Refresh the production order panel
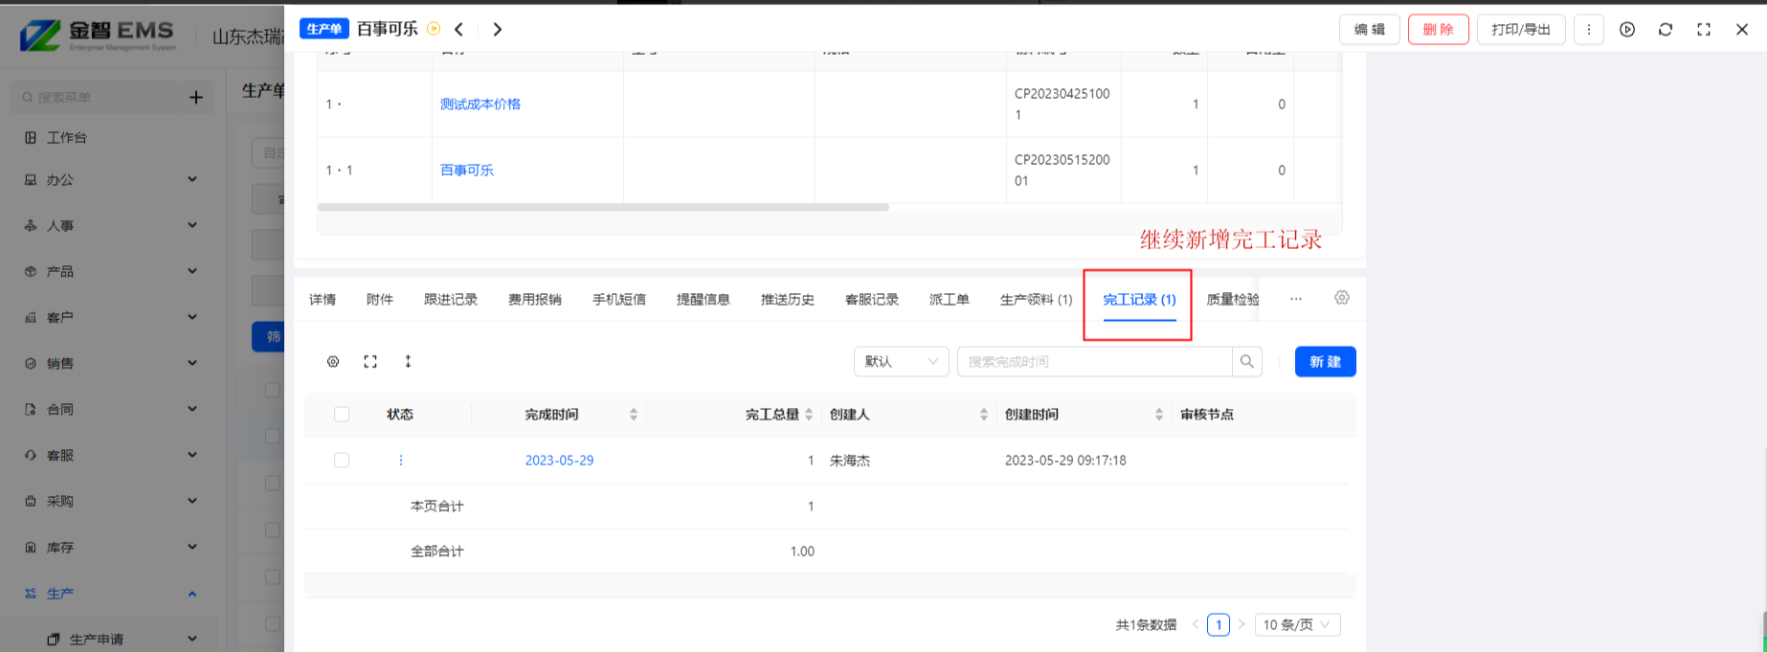1767x652 pixels. click(1665, 29)
